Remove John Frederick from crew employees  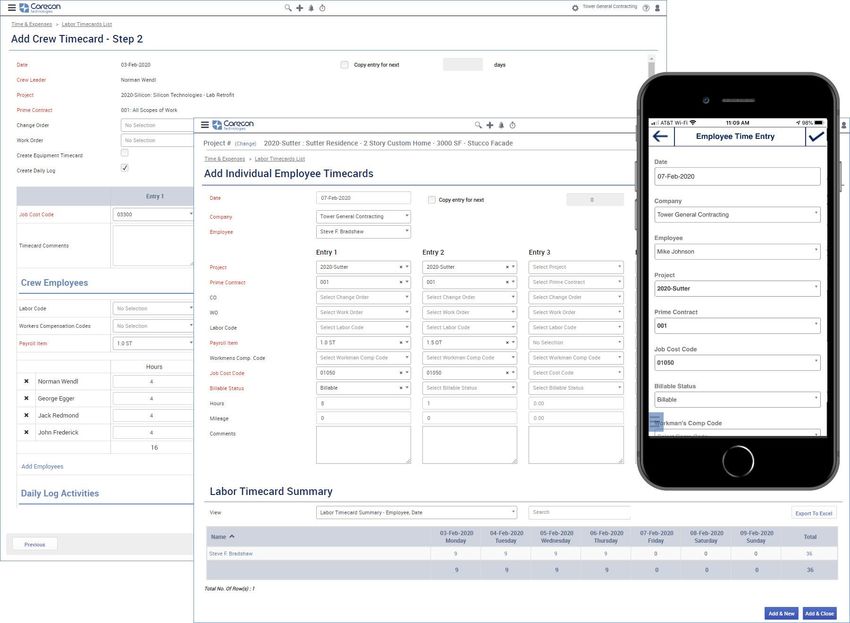coord(26,432)
